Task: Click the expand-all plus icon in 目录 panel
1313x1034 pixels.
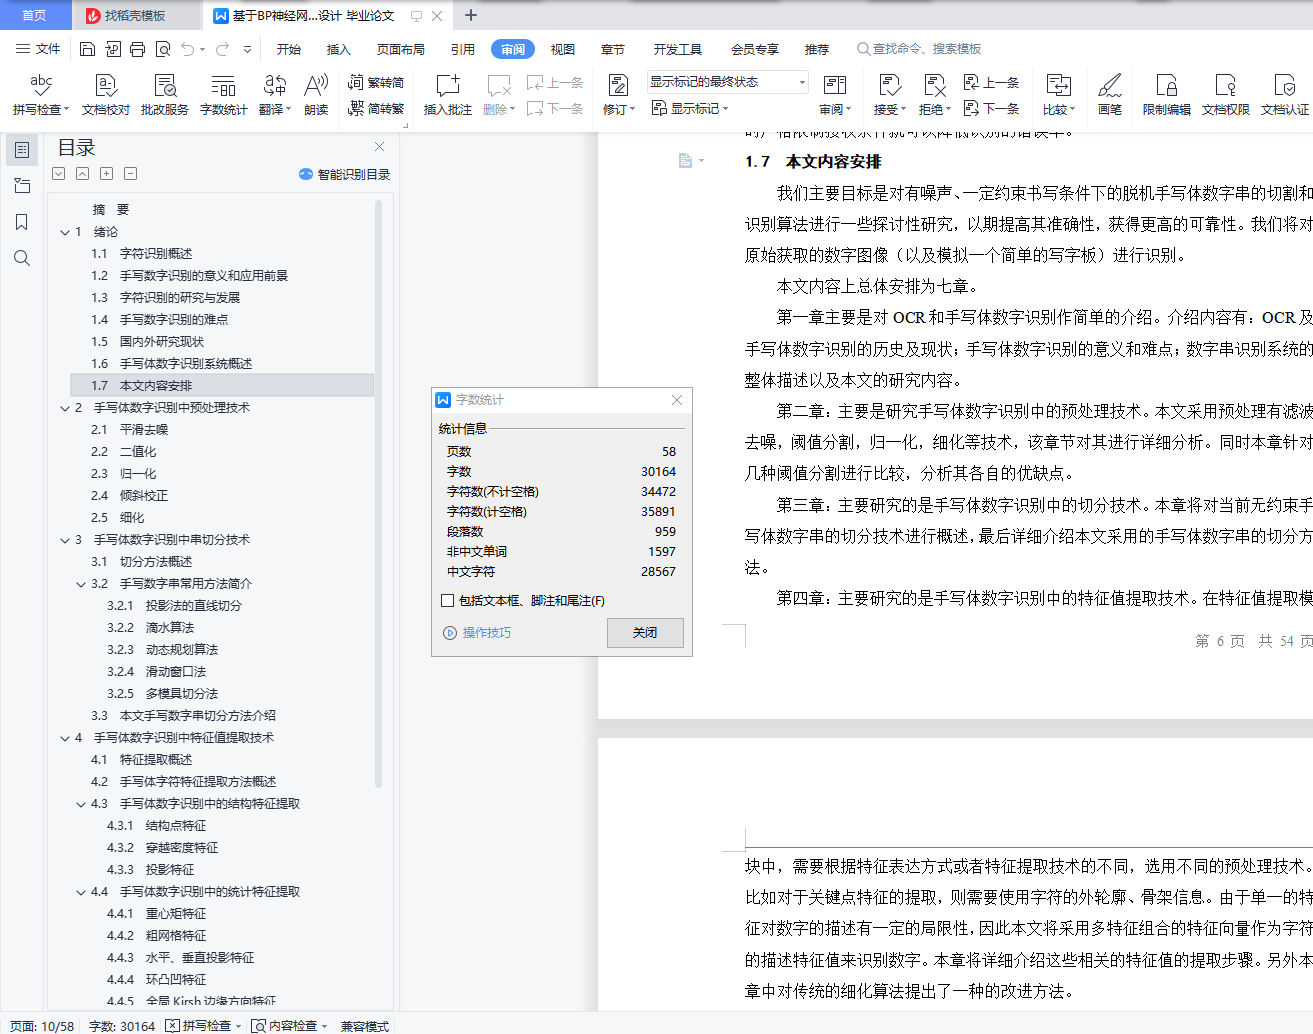Action: point(107,173)
